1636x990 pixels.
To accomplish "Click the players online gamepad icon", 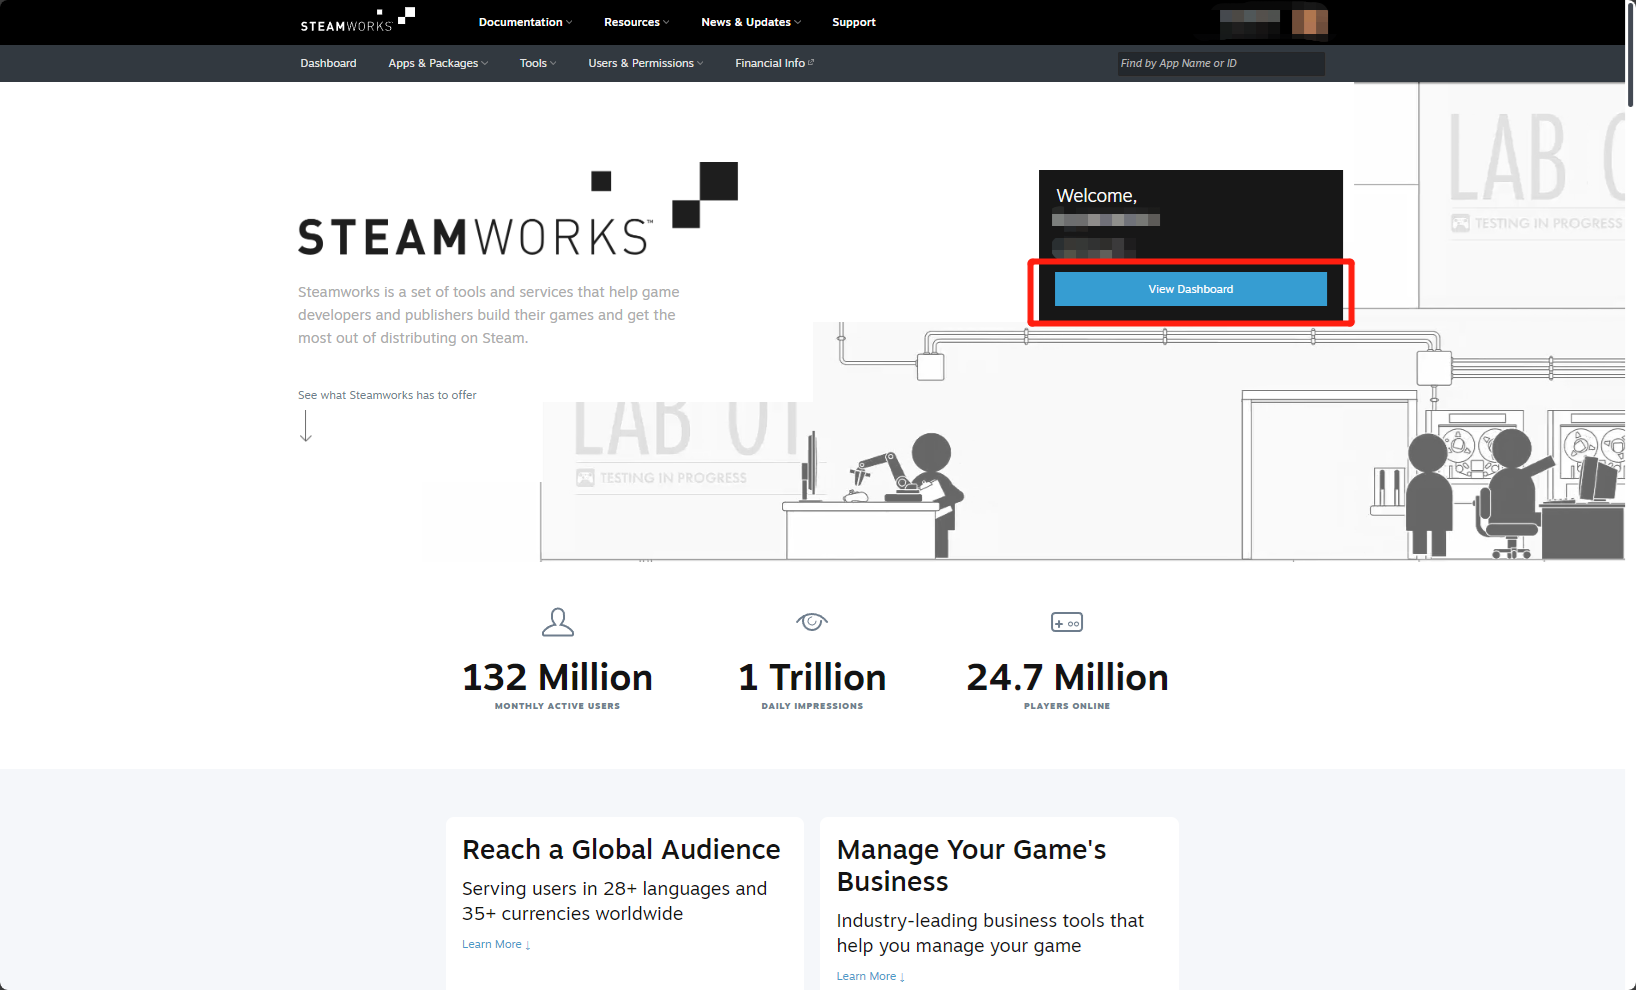I will coord(1067,622).
